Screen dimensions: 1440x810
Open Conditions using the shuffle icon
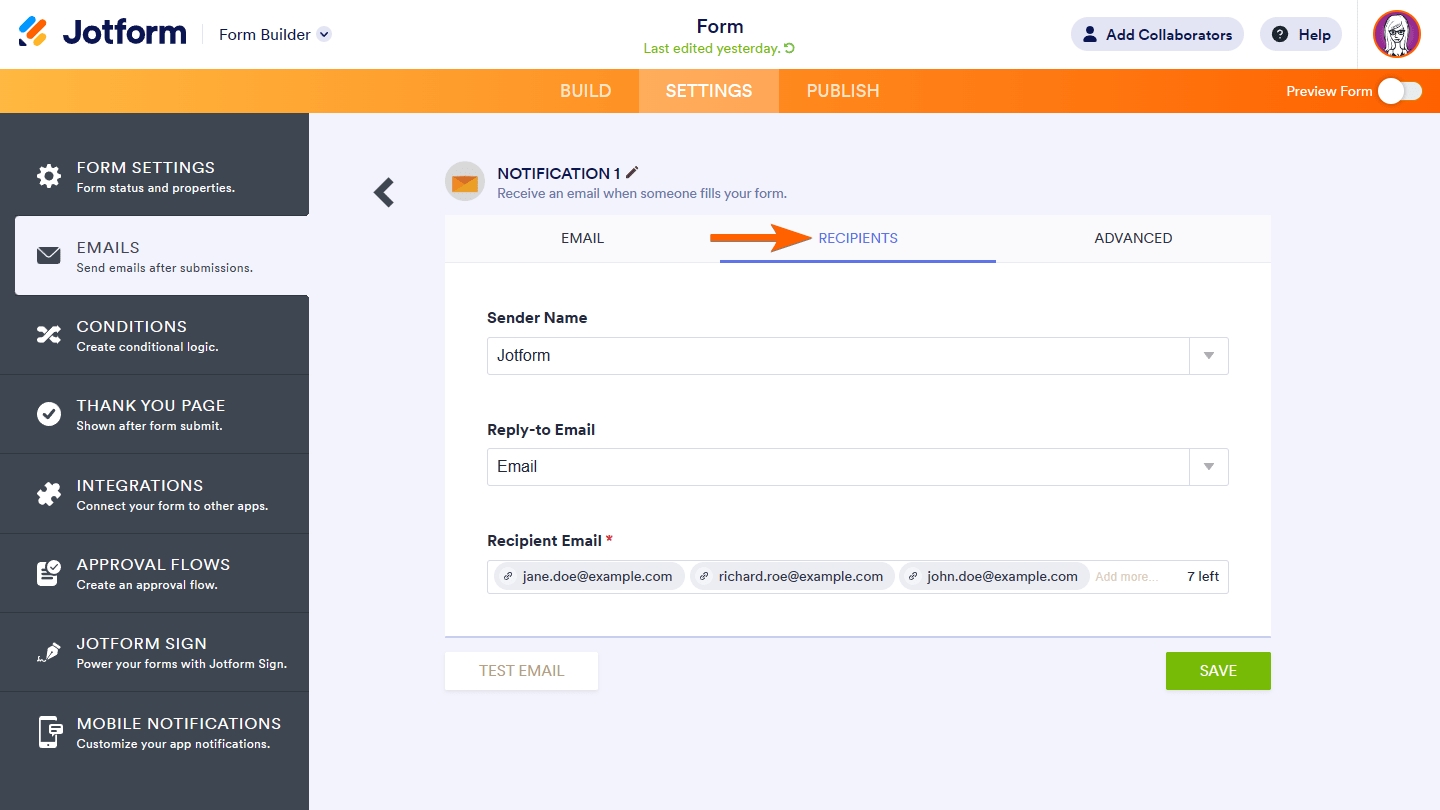[x=49, y=334]
